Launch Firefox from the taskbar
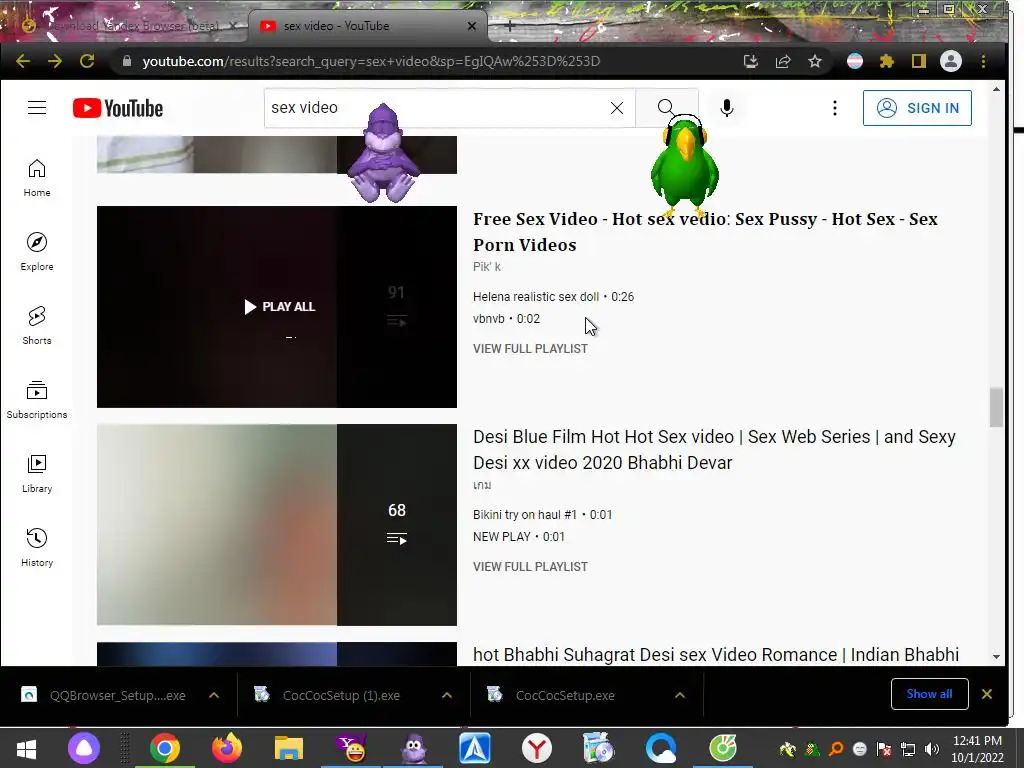Viewport: 1024px width, 768px height. [x=227, y=748]
